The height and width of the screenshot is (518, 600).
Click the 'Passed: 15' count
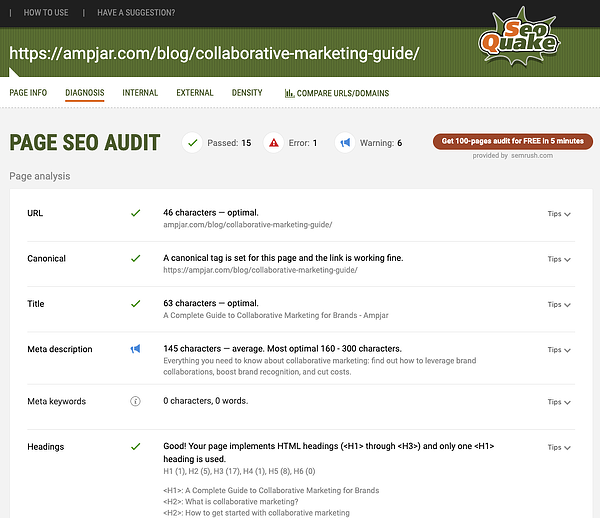coord(229,143)
